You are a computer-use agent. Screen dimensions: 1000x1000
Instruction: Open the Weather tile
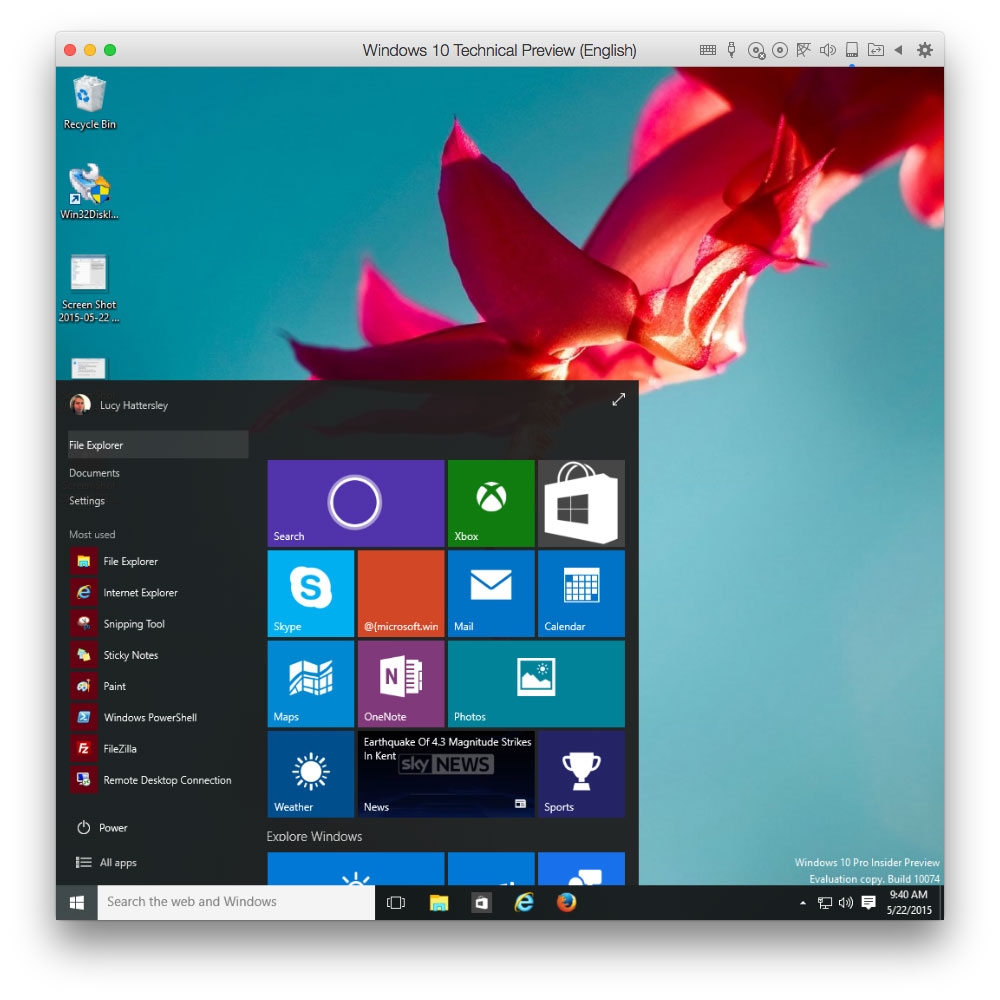tap(311, 774)
